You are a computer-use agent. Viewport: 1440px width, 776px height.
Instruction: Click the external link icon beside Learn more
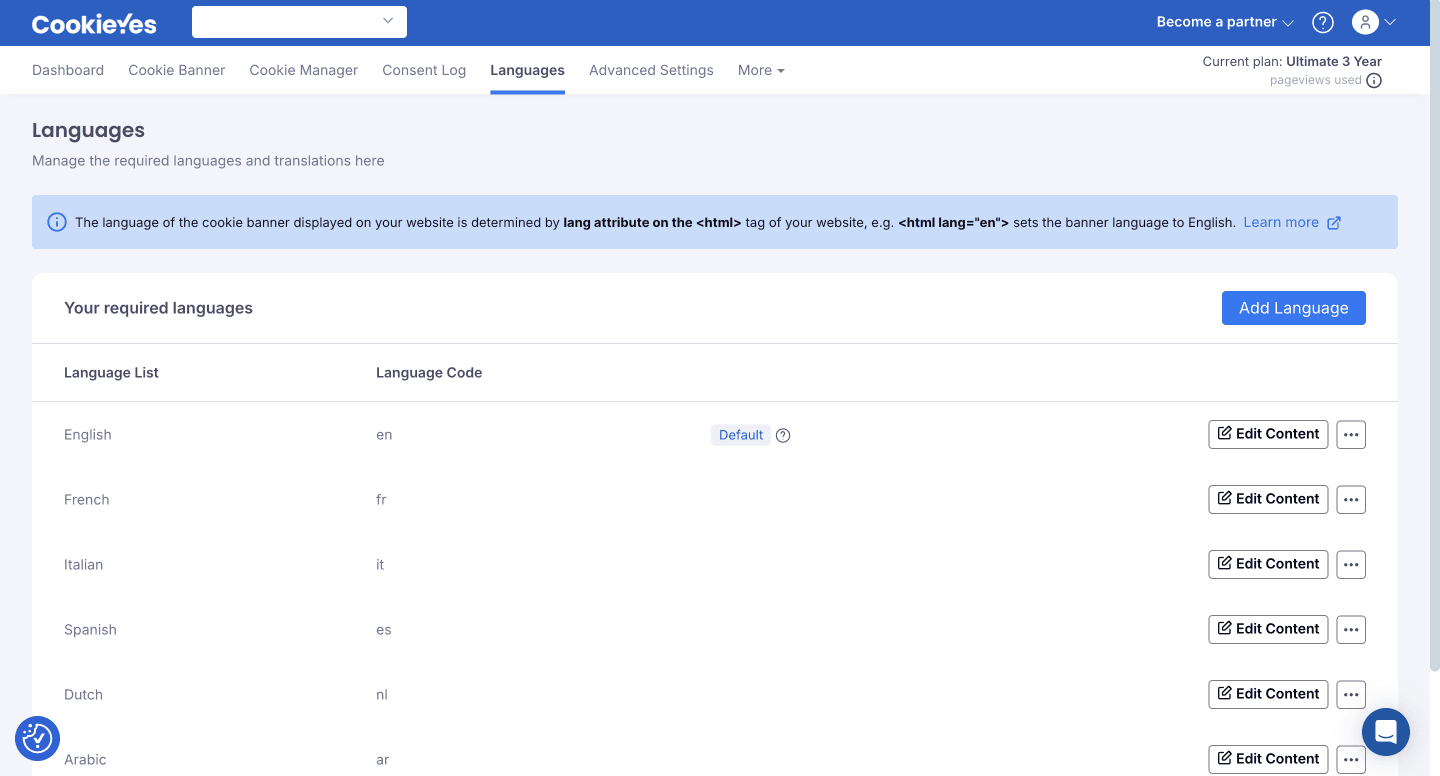point(1333,223)
